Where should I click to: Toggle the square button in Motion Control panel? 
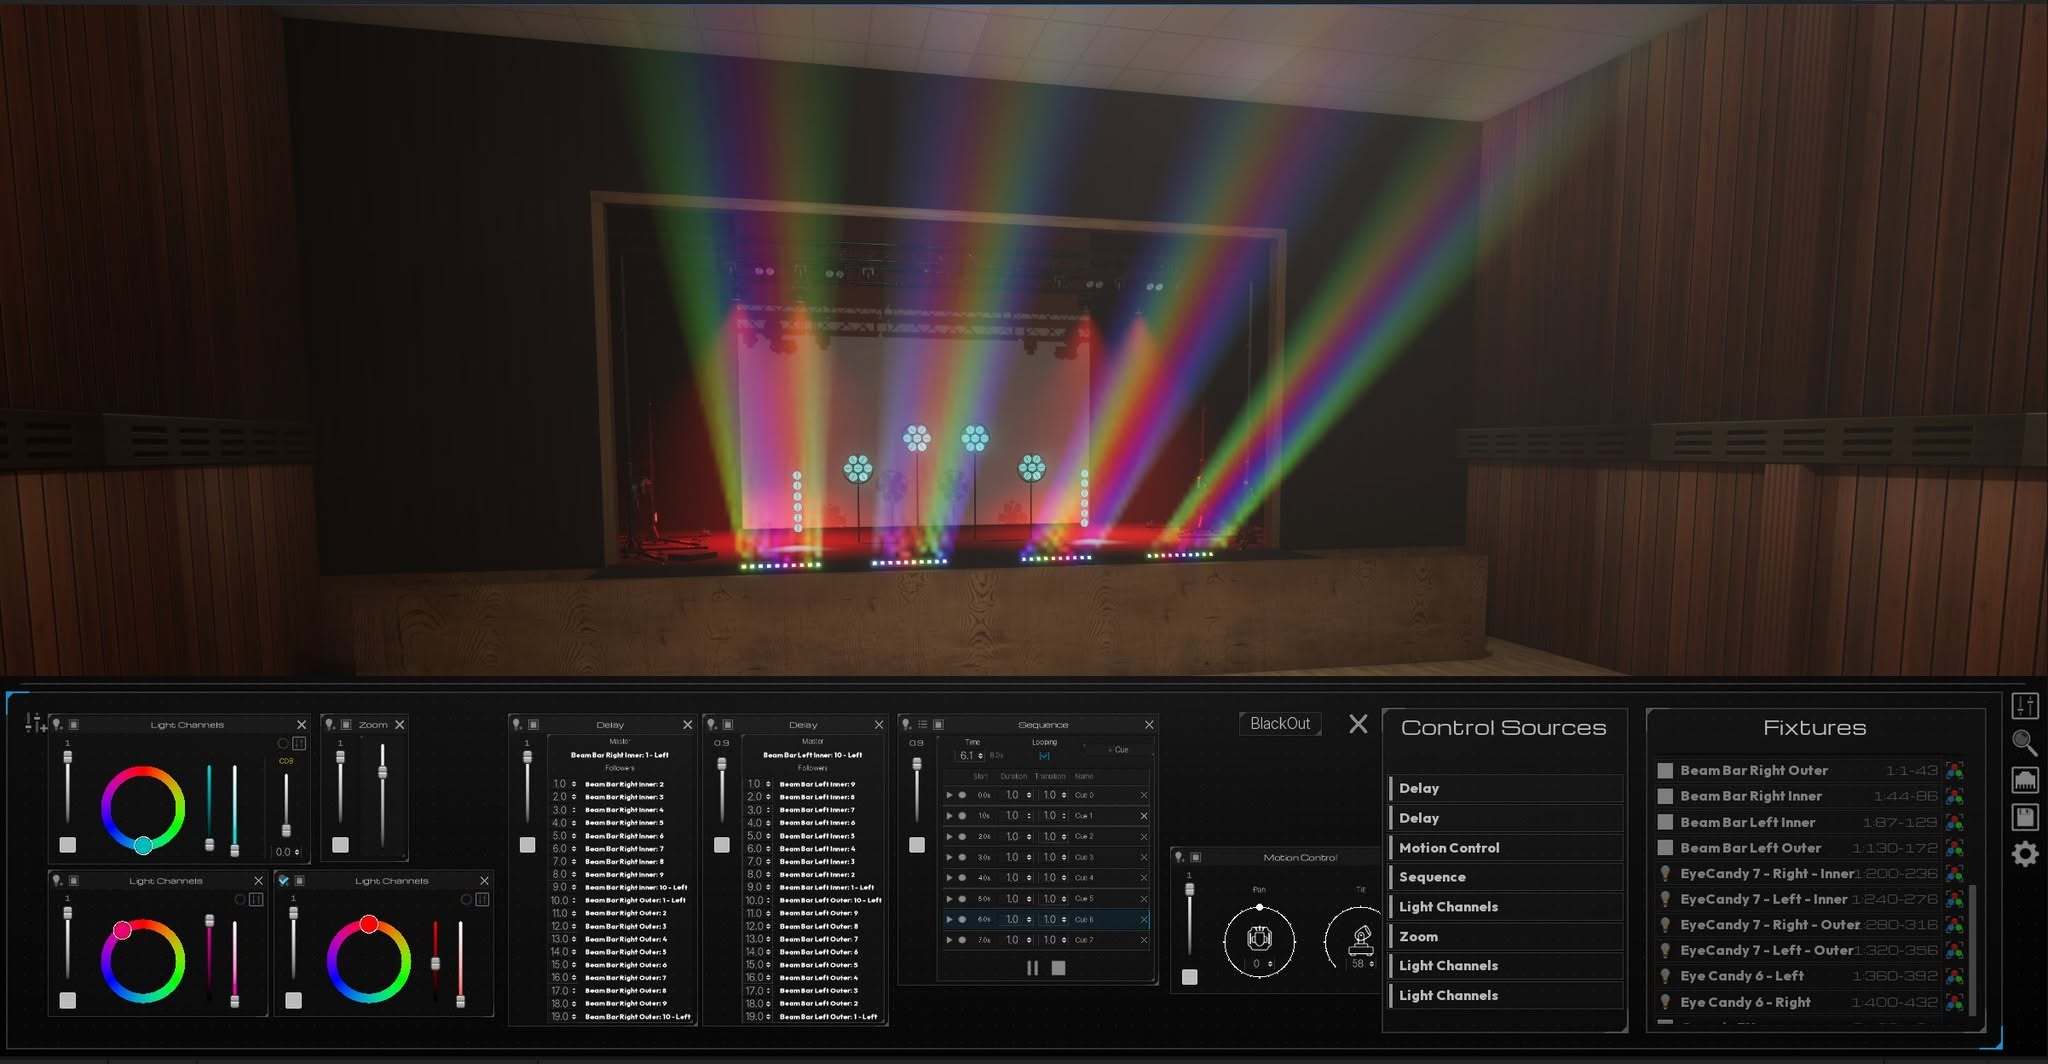coord(1189,977)
